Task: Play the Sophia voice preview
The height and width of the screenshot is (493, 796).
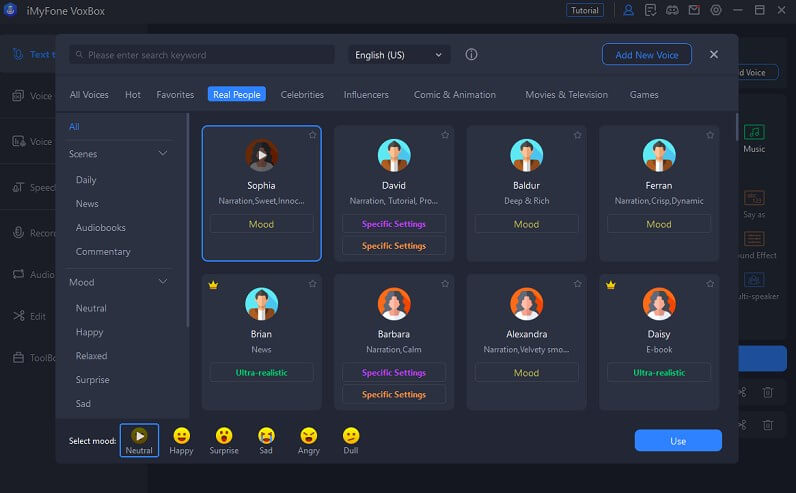Action: pyautogui.click(x=261, y=155)
